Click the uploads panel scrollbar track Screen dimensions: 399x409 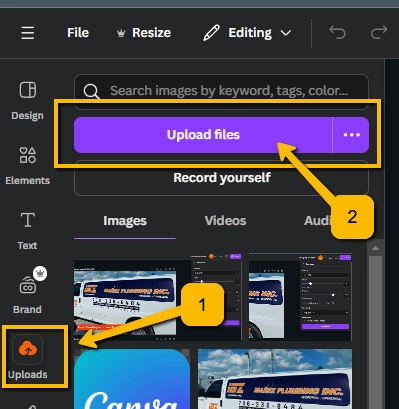(x=375, y=332)
